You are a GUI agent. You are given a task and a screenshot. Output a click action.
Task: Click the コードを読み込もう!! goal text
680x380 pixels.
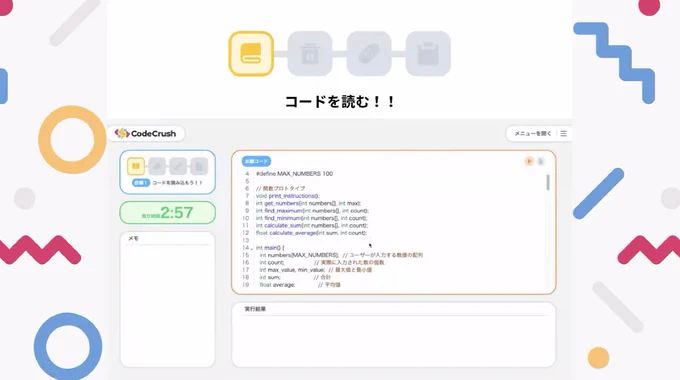pyautogui.click(x=177, y=183)
